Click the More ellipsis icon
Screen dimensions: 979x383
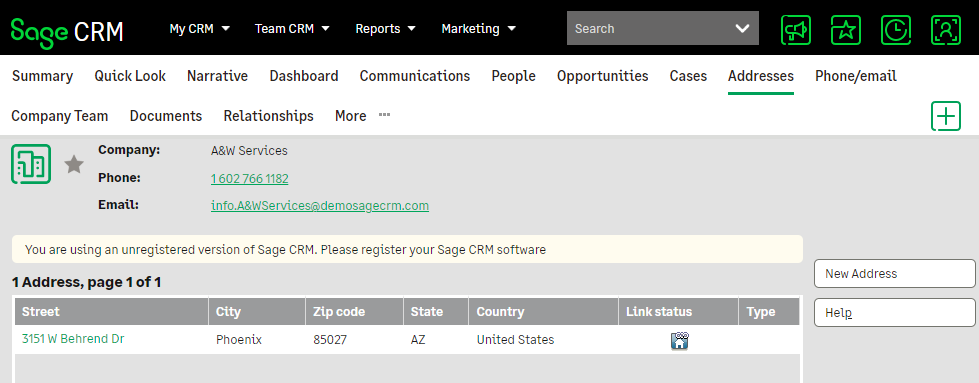coord(385,115)
